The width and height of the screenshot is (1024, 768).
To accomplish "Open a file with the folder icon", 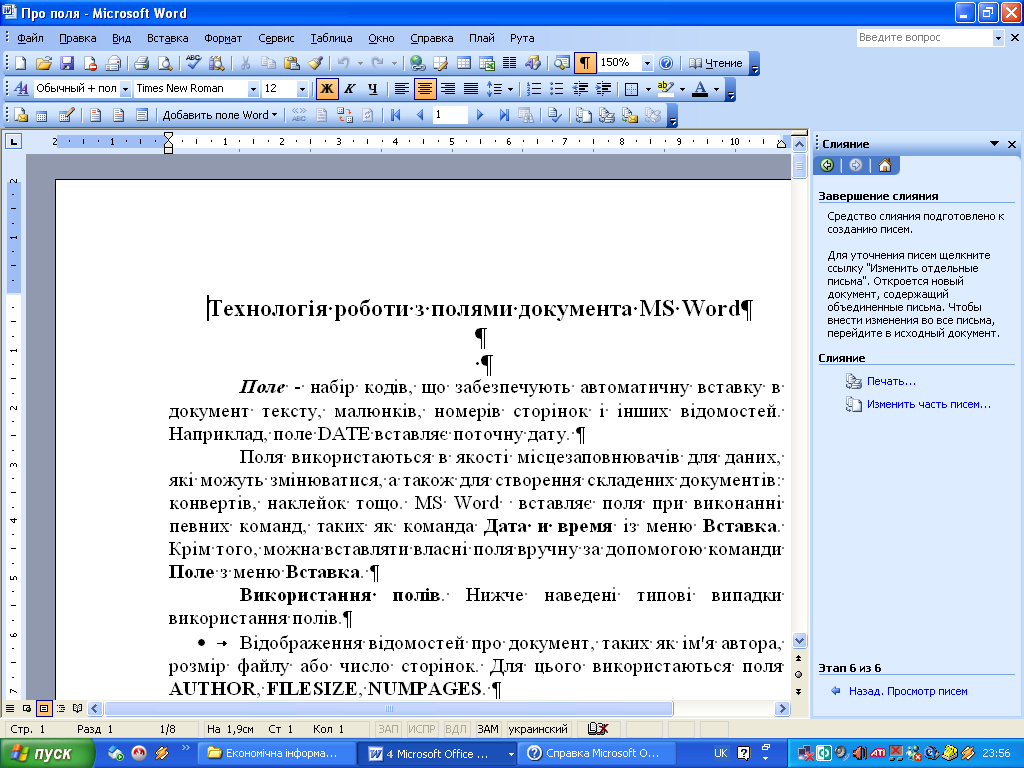I will click(44, 63).
